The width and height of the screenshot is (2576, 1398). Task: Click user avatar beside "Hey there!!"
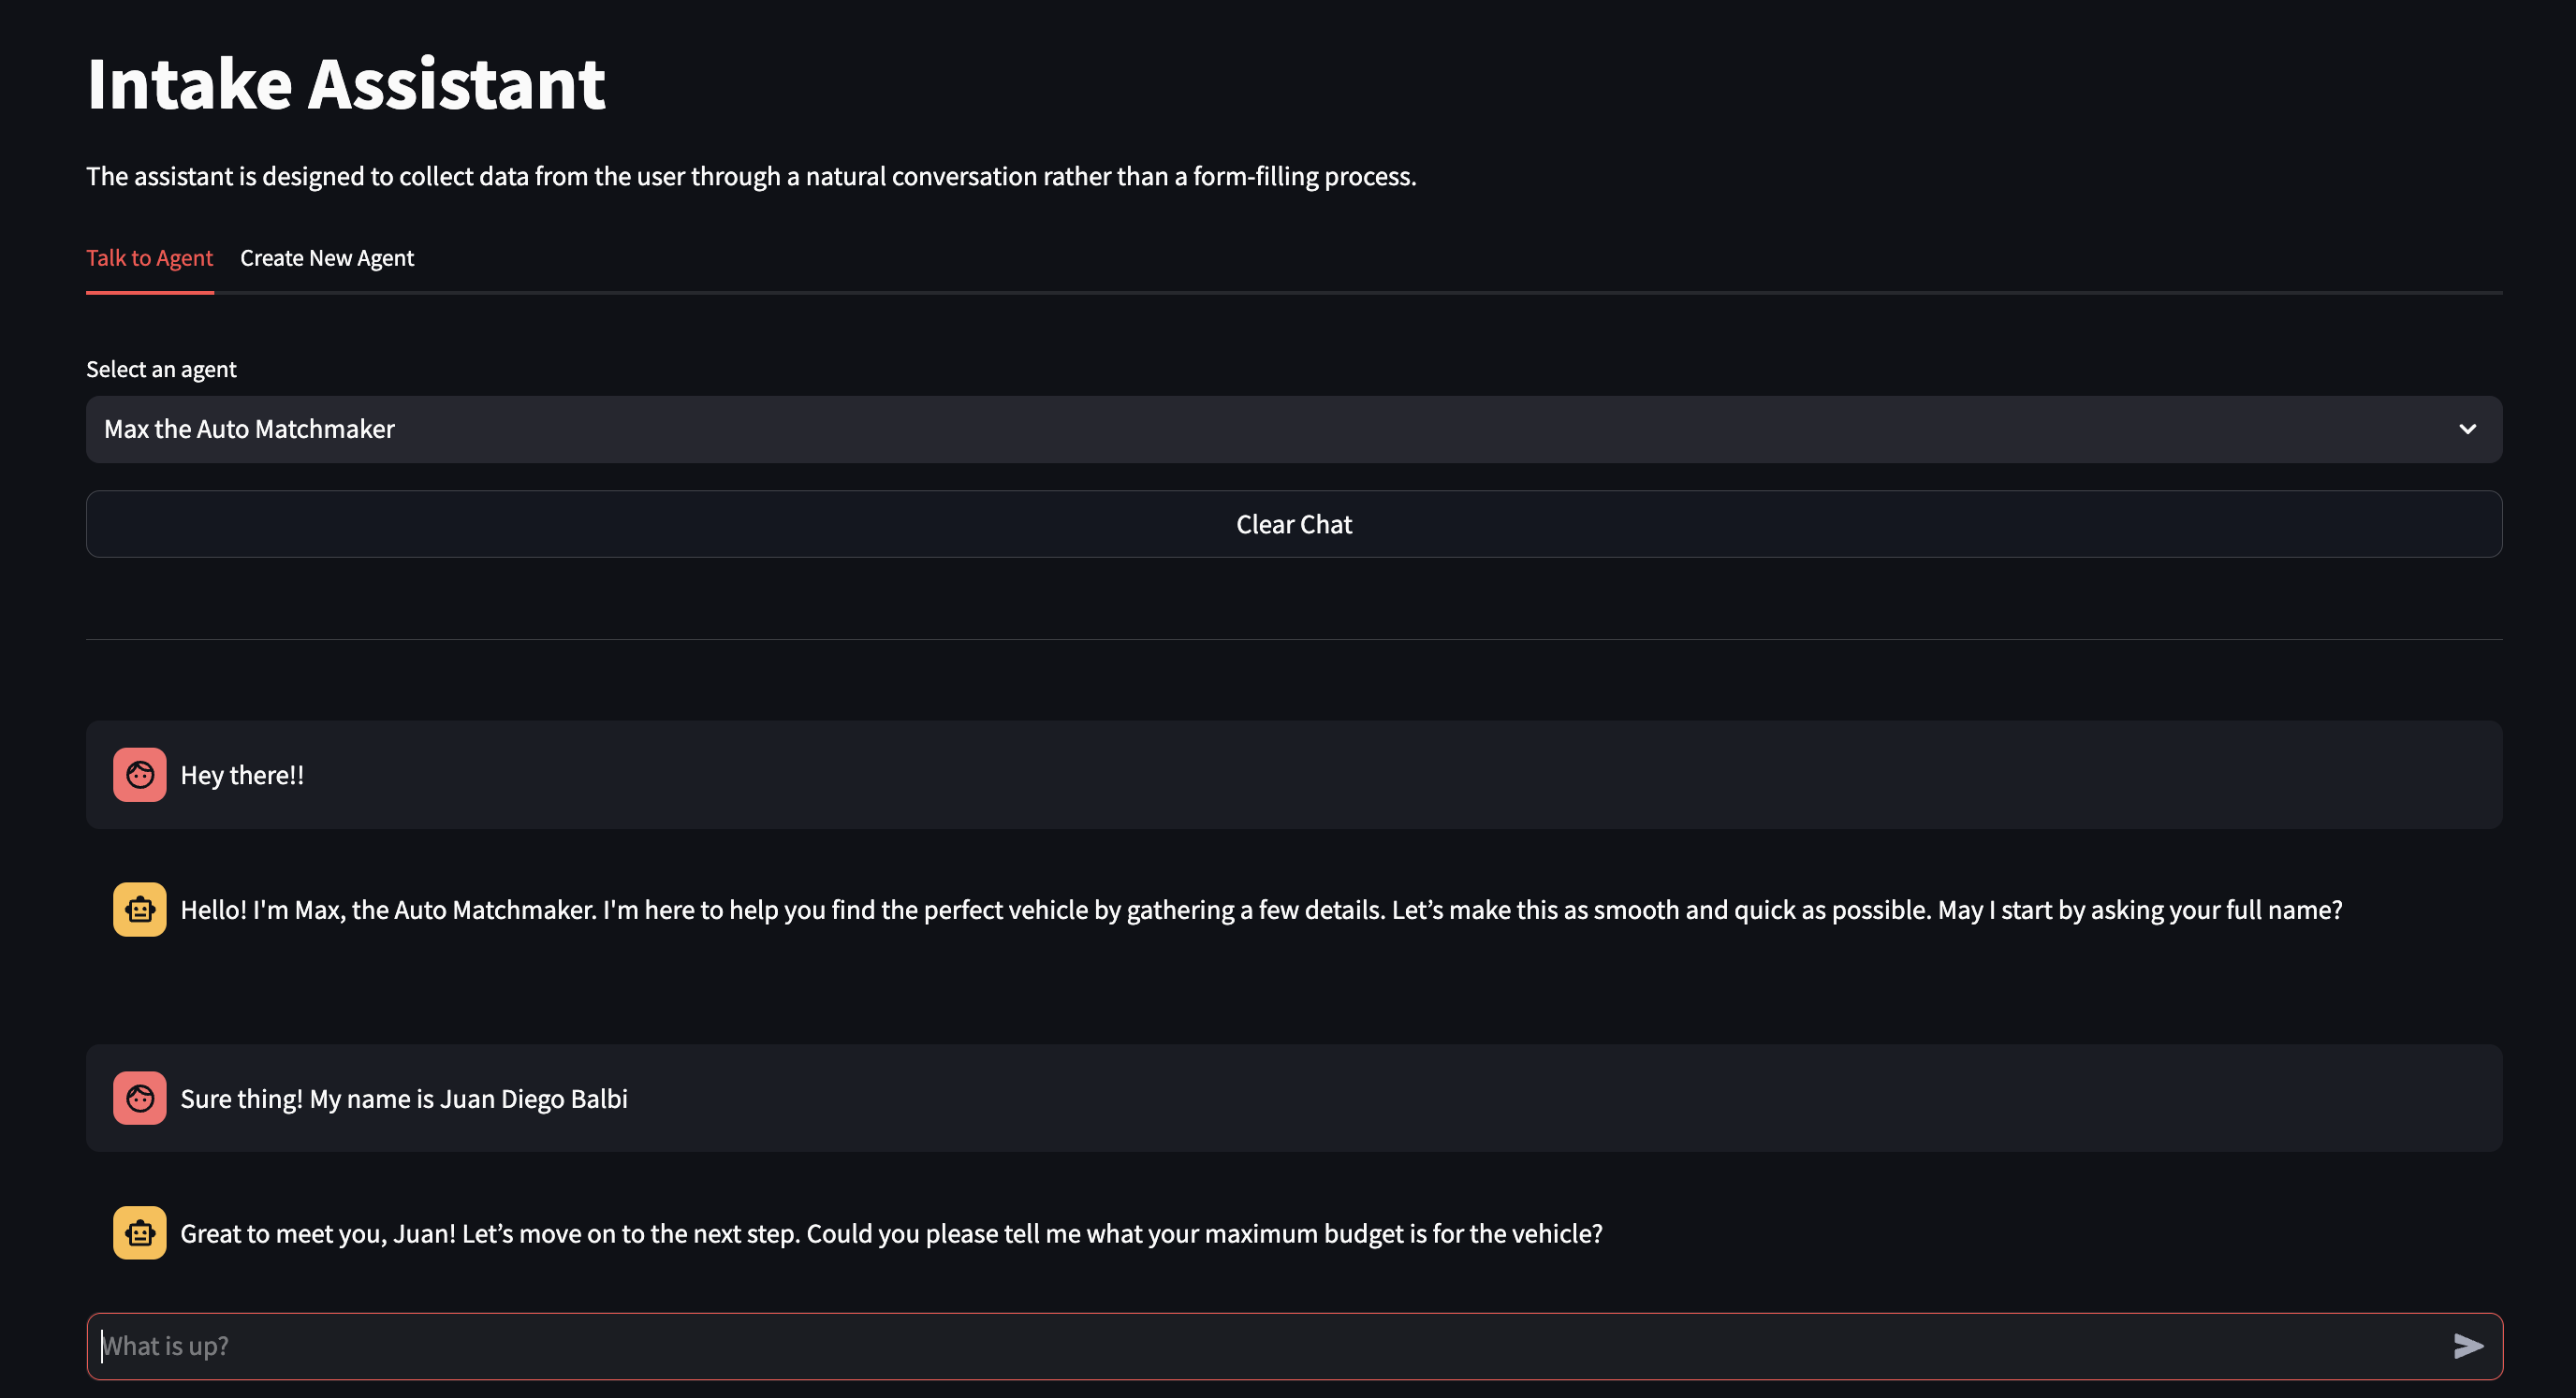coord(140,775)
